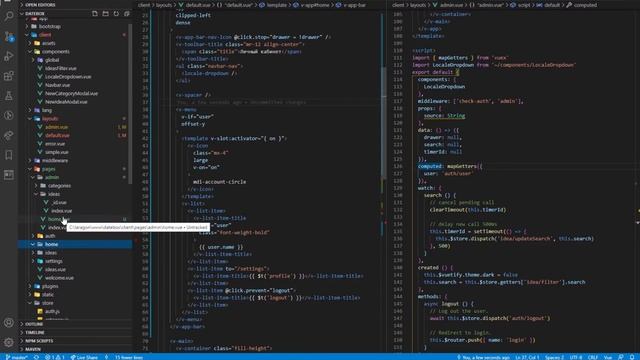Click the UTF-8 encoding indicator

[x=576, y=357]
